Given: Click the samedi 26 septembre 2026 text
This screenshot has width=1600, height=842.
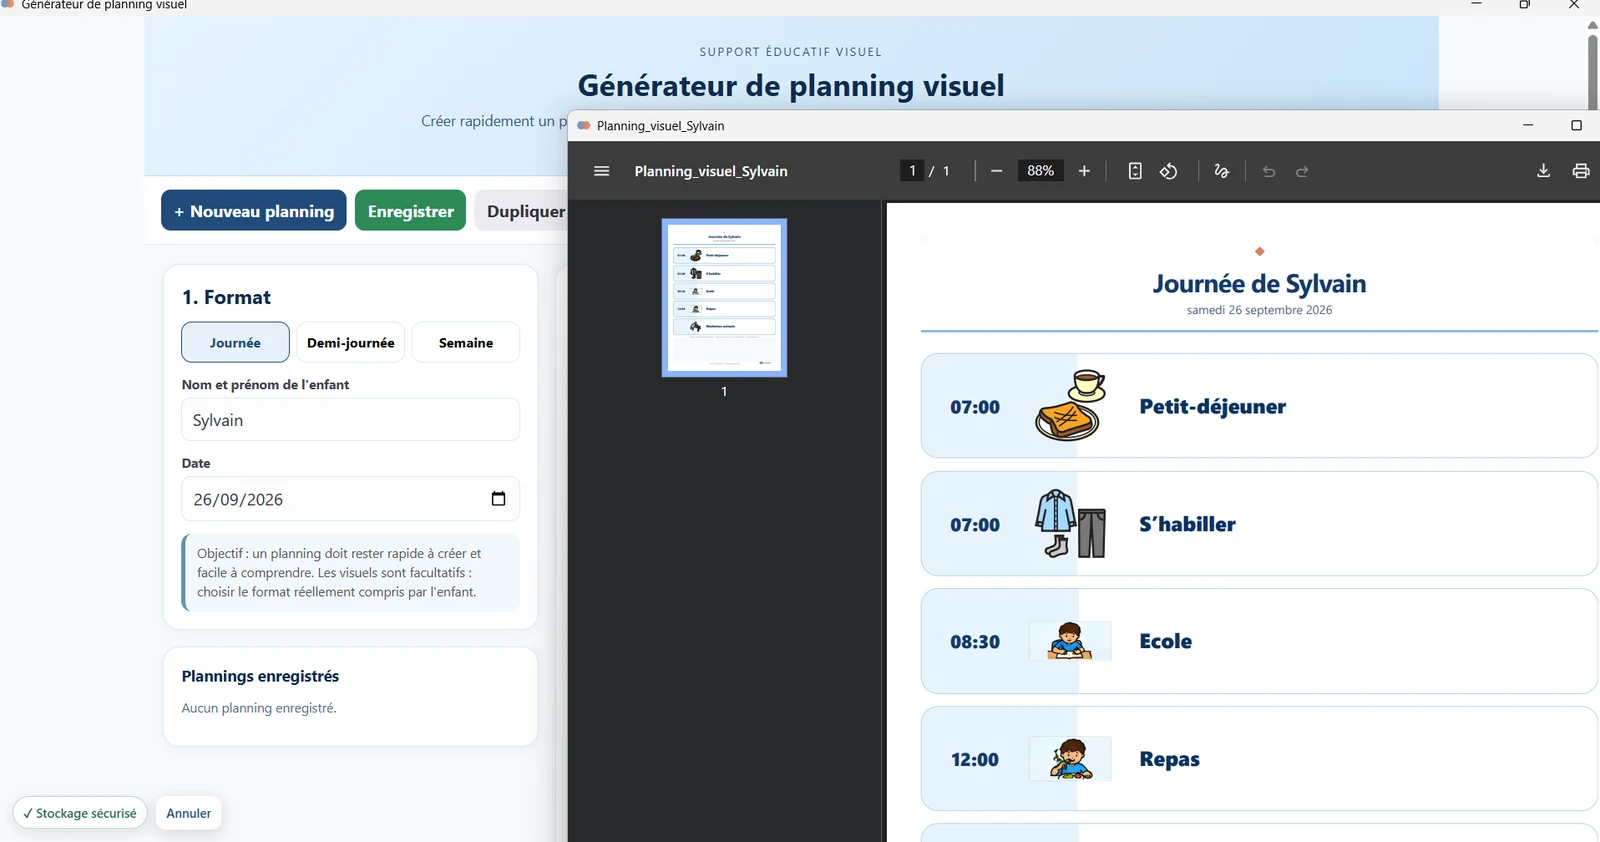Looking at the screenshot, I should pyautogui.click(x=1259, y=310).
